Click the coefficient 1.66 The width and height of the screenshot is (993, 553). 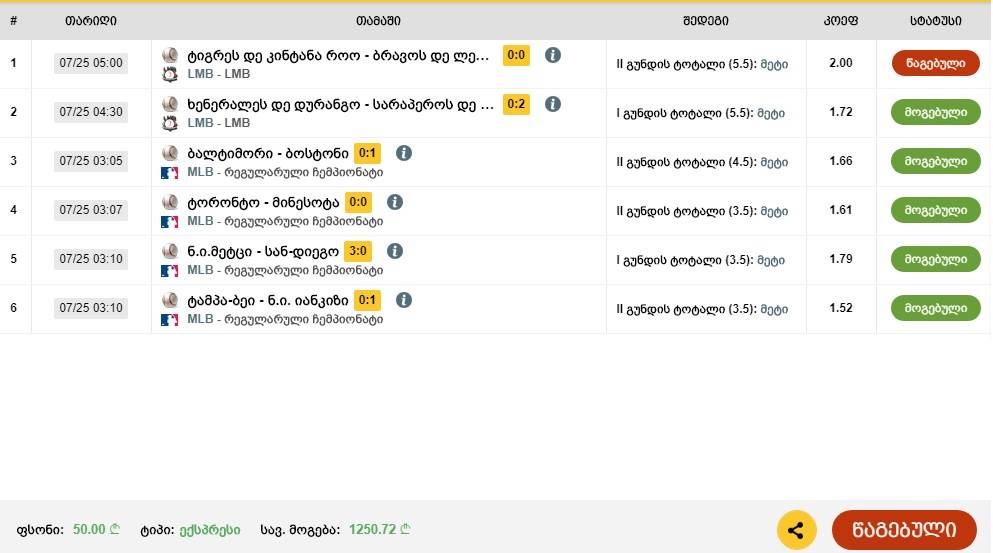[x=840, y=161]
